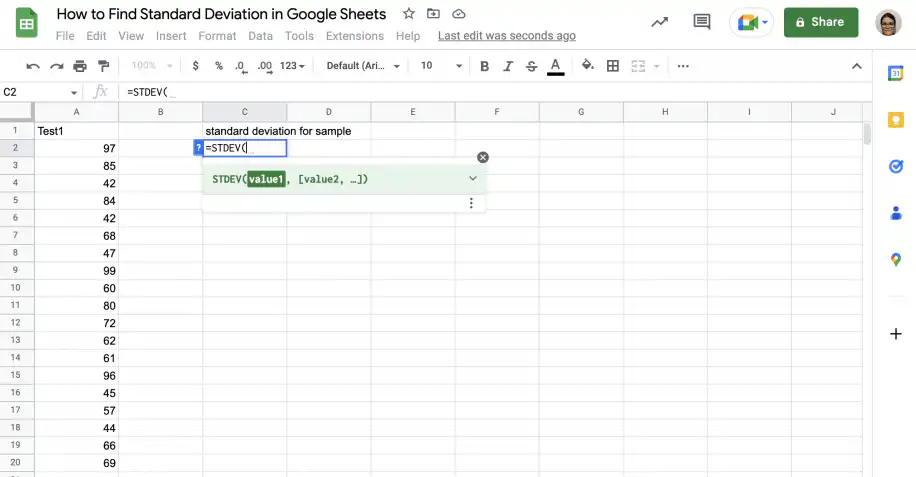Select row 10 header
The width and height of the screenshot is (916, 477).
coord(16,288)
